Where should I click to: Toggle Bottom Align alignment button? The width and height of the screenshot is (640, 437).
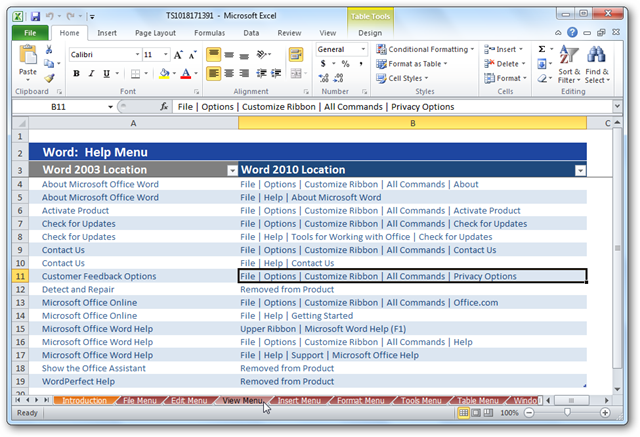(x=244, y=55)
